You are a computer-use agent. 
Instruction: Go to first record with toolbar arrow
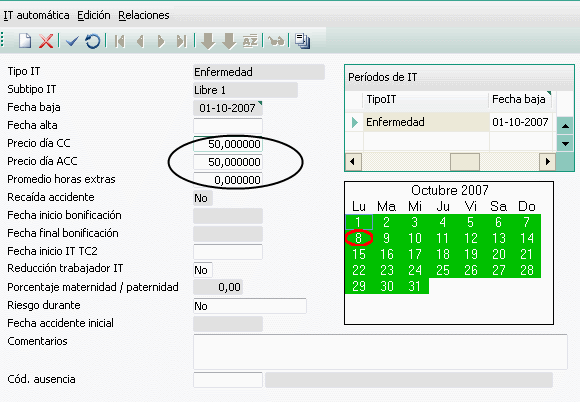click(119, 41)
